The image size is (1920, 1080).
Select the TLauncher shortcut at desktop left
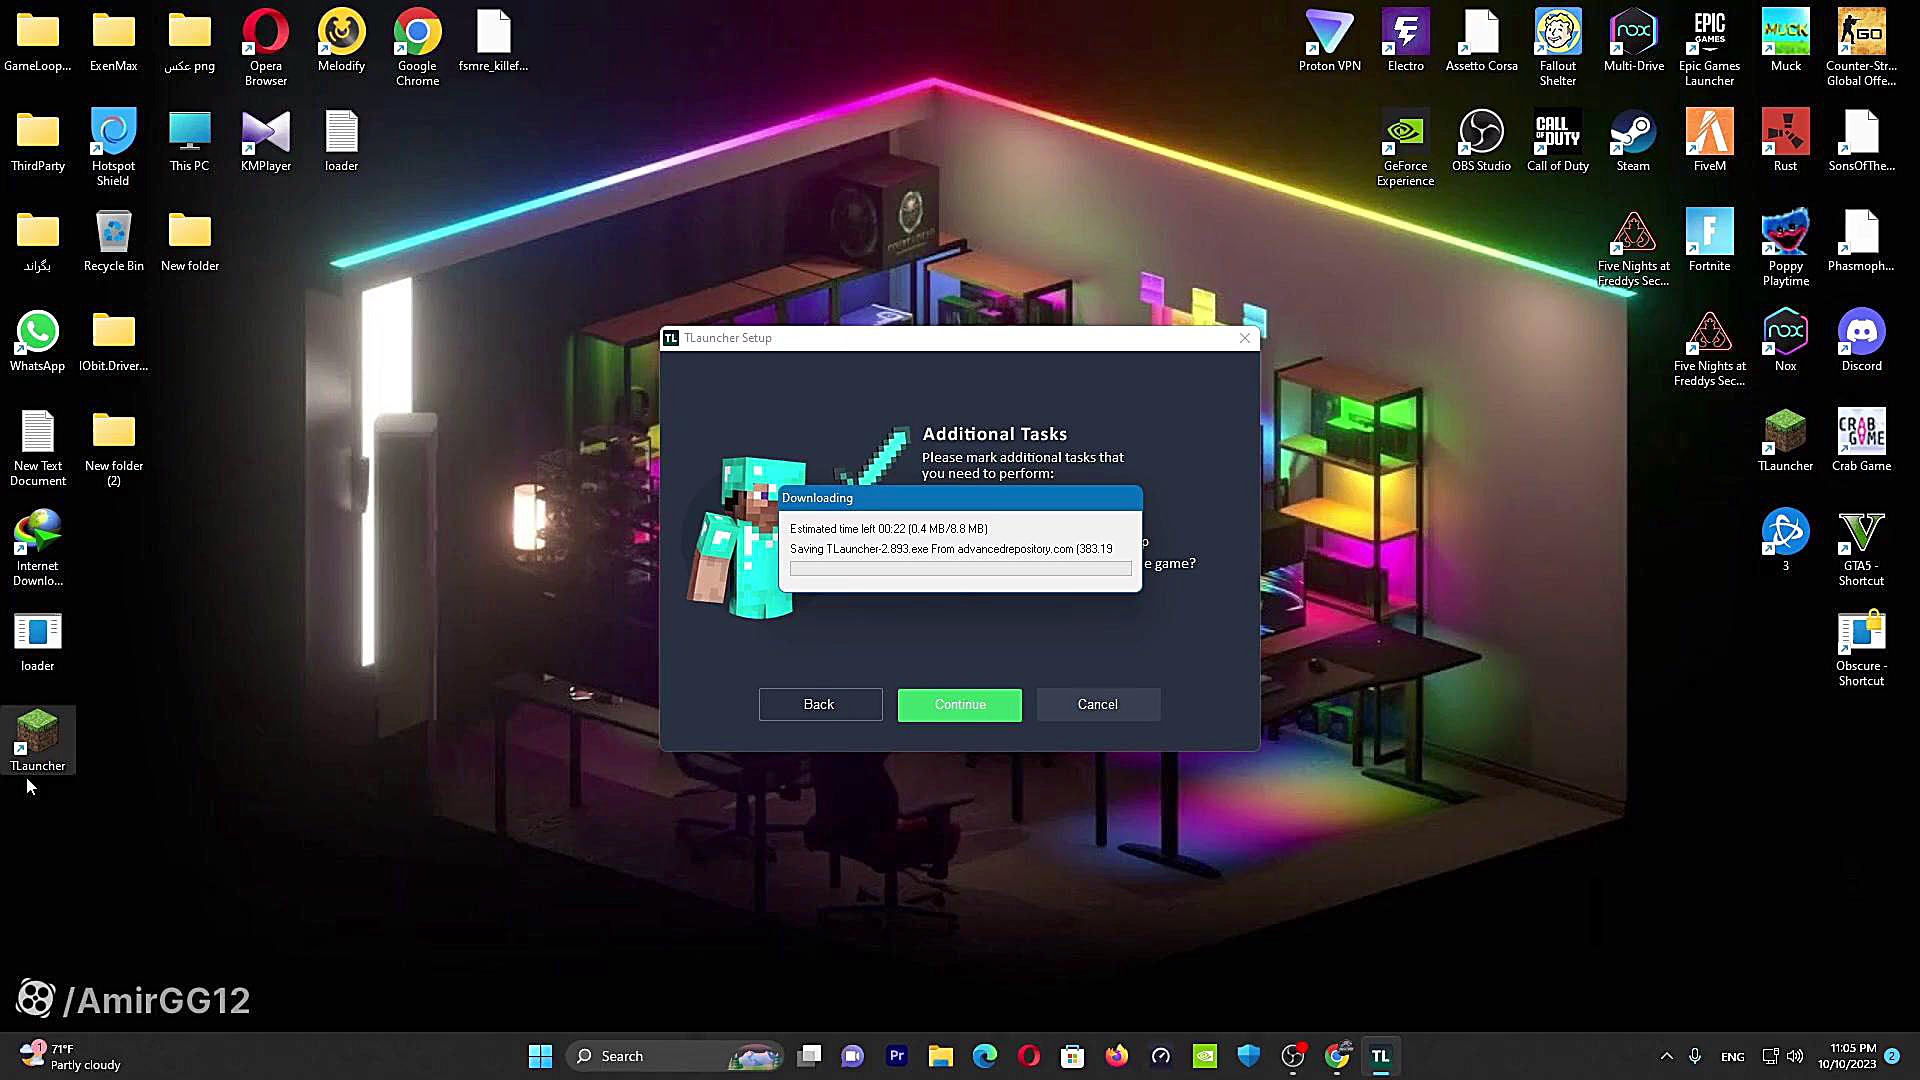click(x=37, y=740)
